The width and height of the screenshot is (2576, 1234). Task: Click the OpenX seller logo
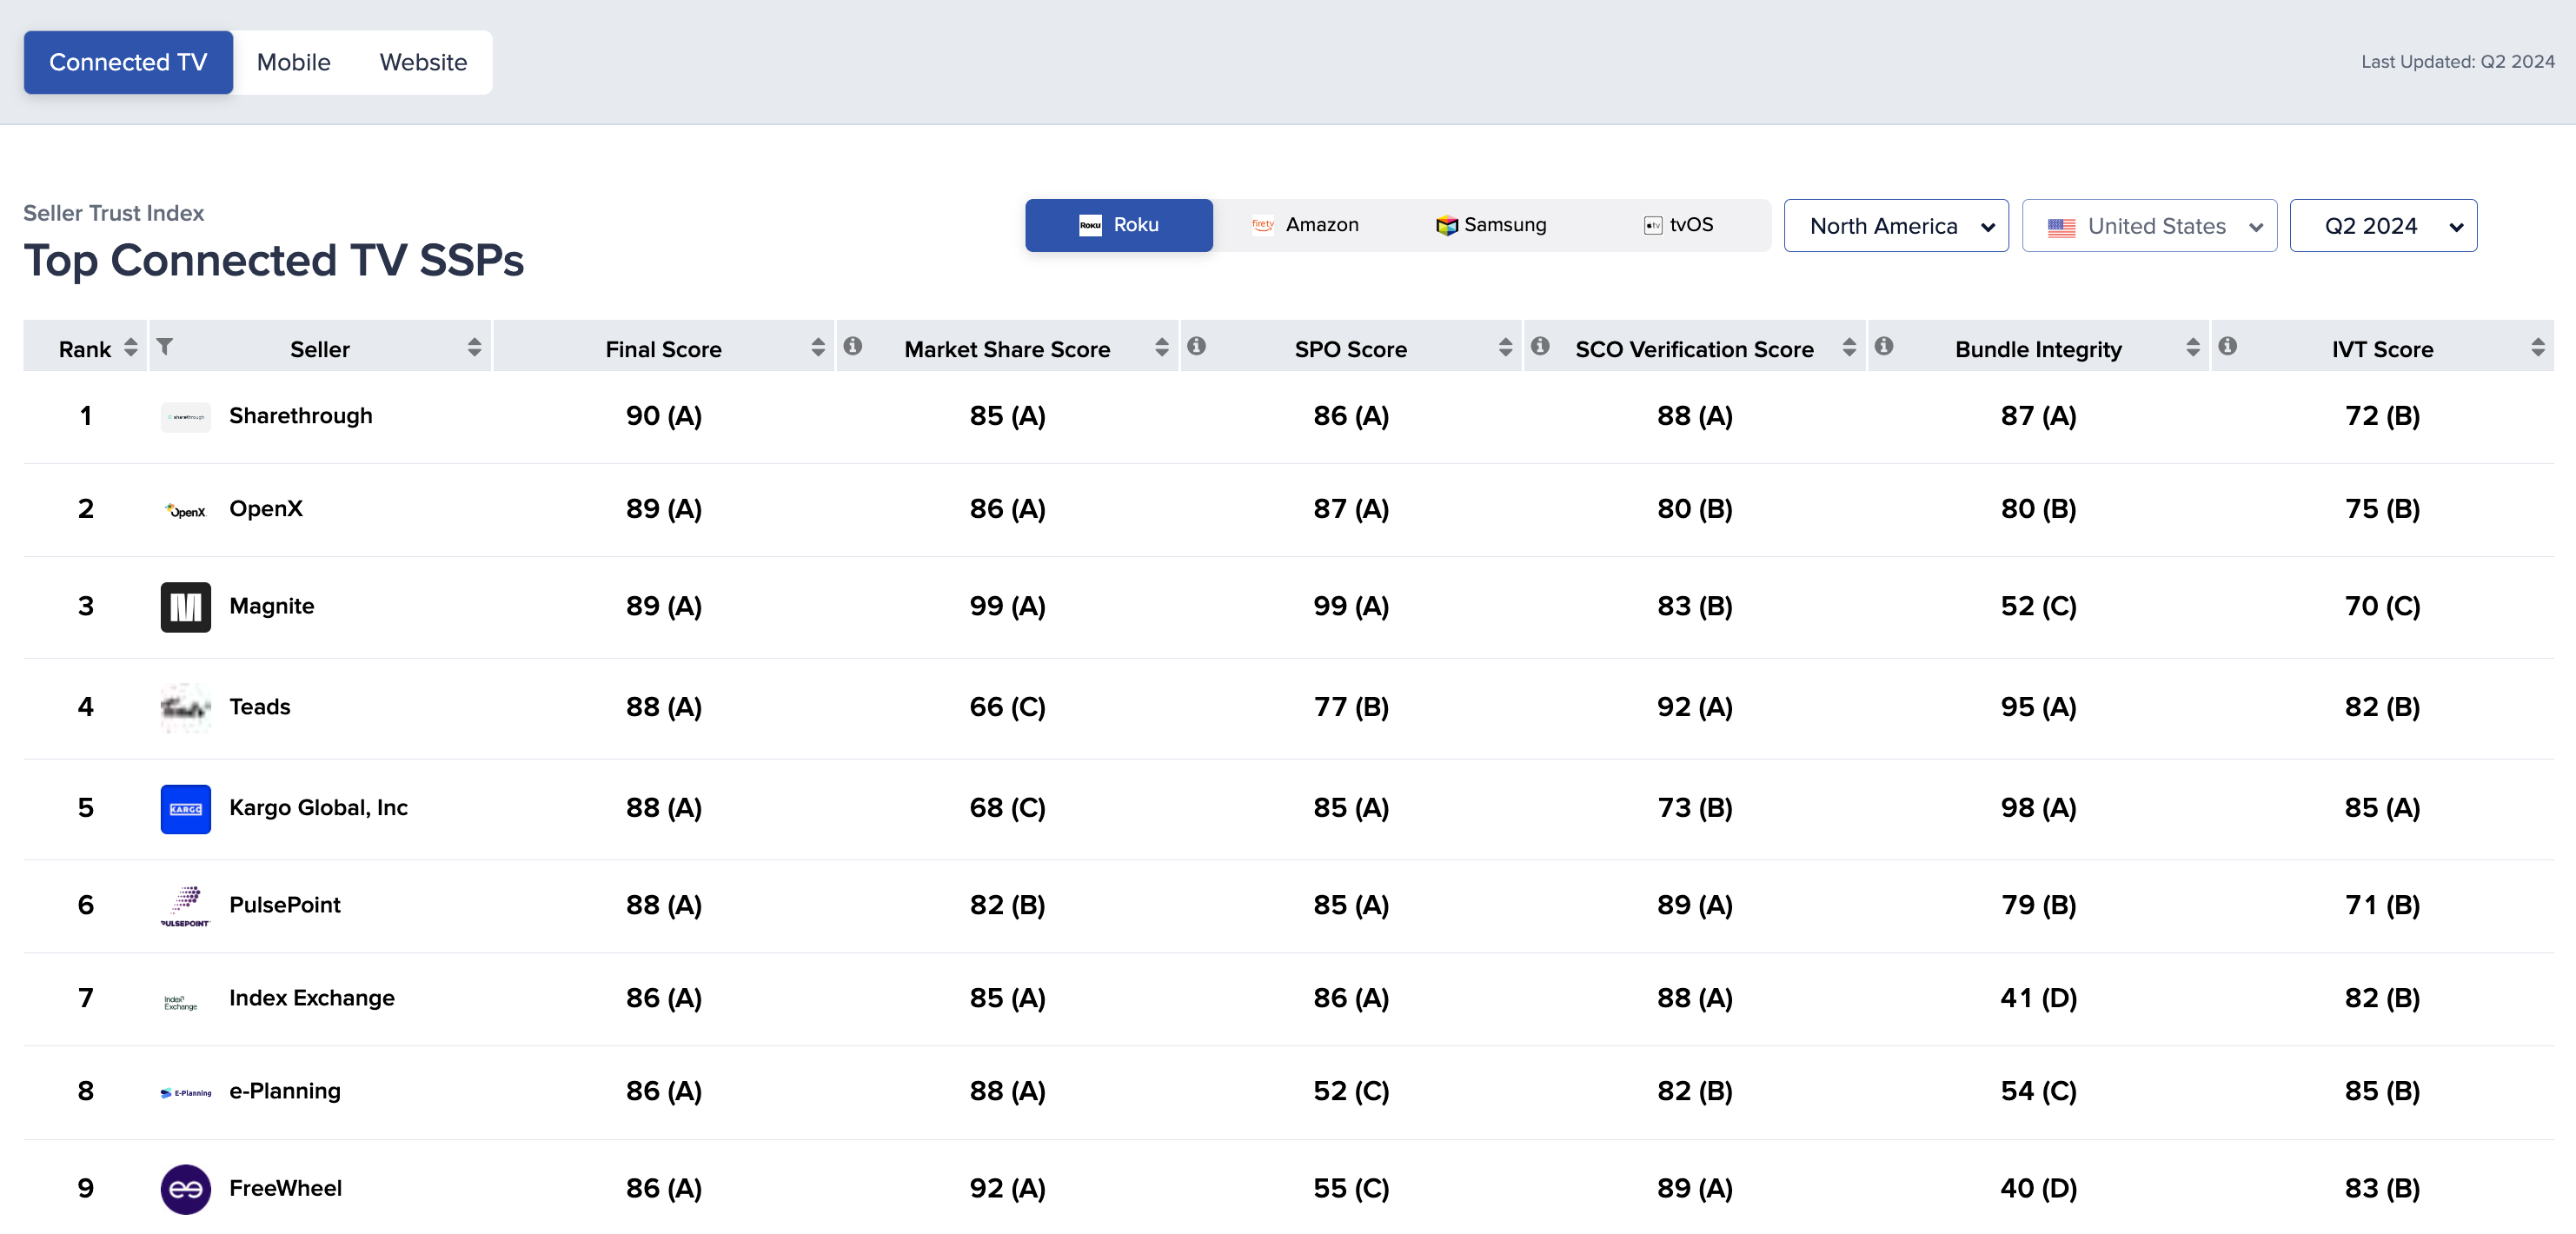(x=185, y=510)
